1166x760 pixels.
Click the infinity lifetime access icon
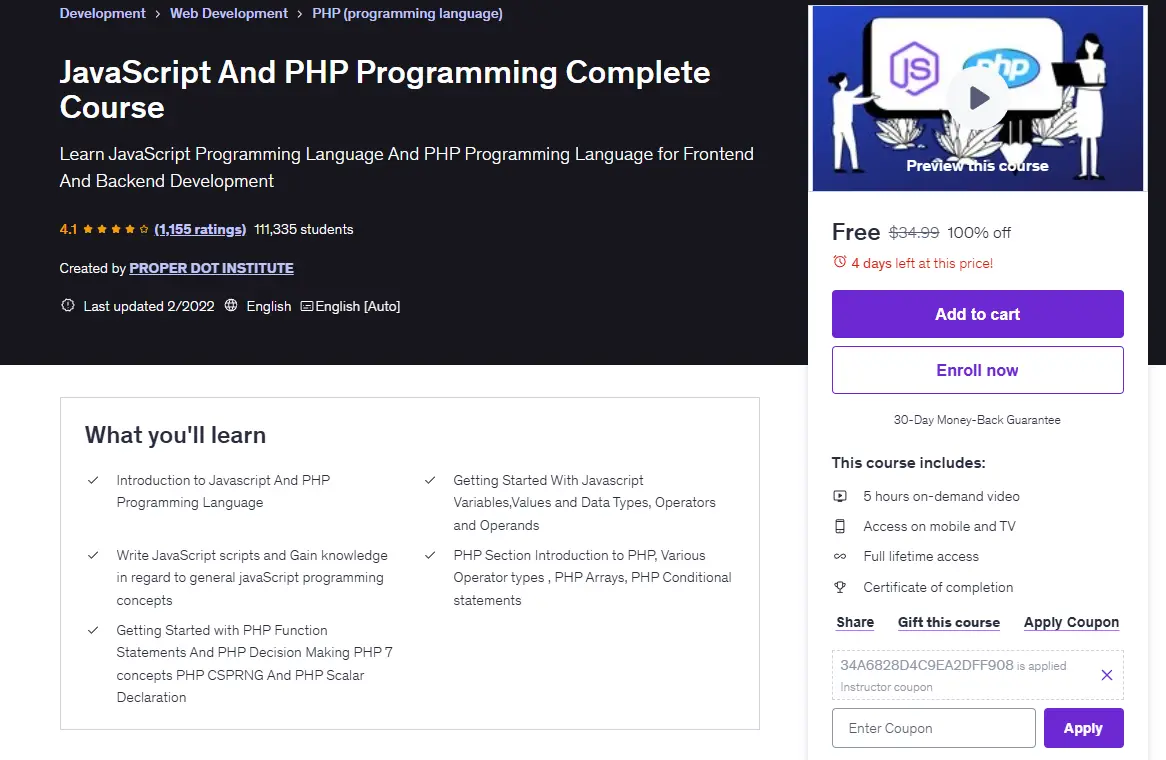(x=840, y=556)
